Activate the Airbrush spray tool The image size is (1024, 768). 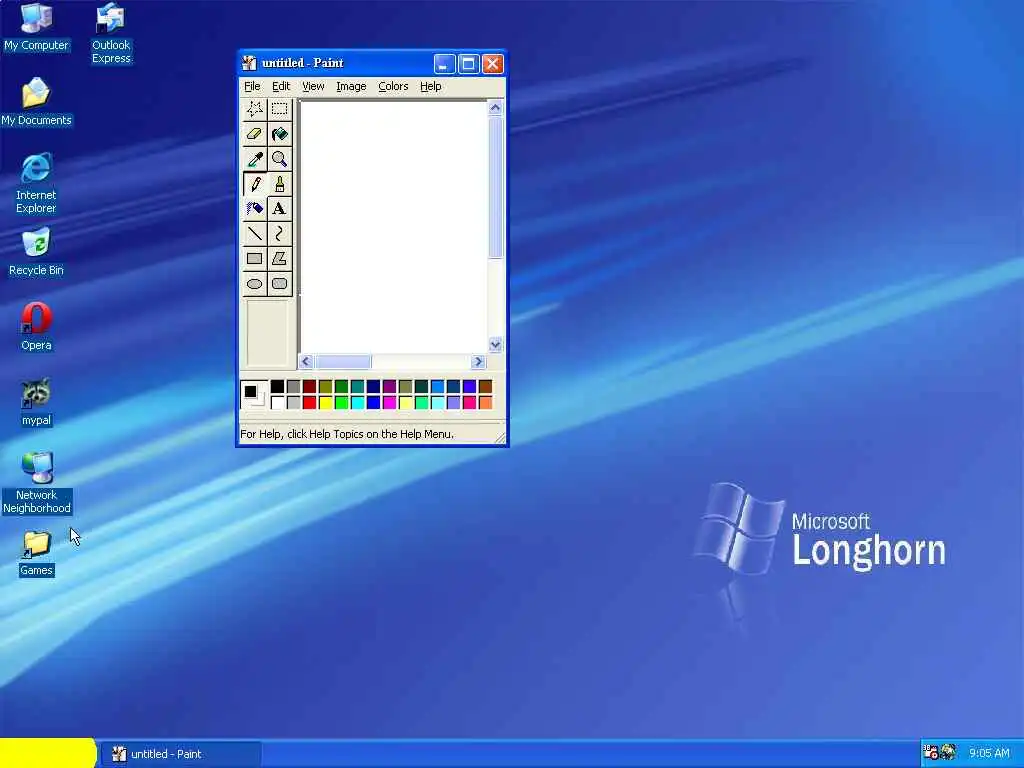click(255, 208)
